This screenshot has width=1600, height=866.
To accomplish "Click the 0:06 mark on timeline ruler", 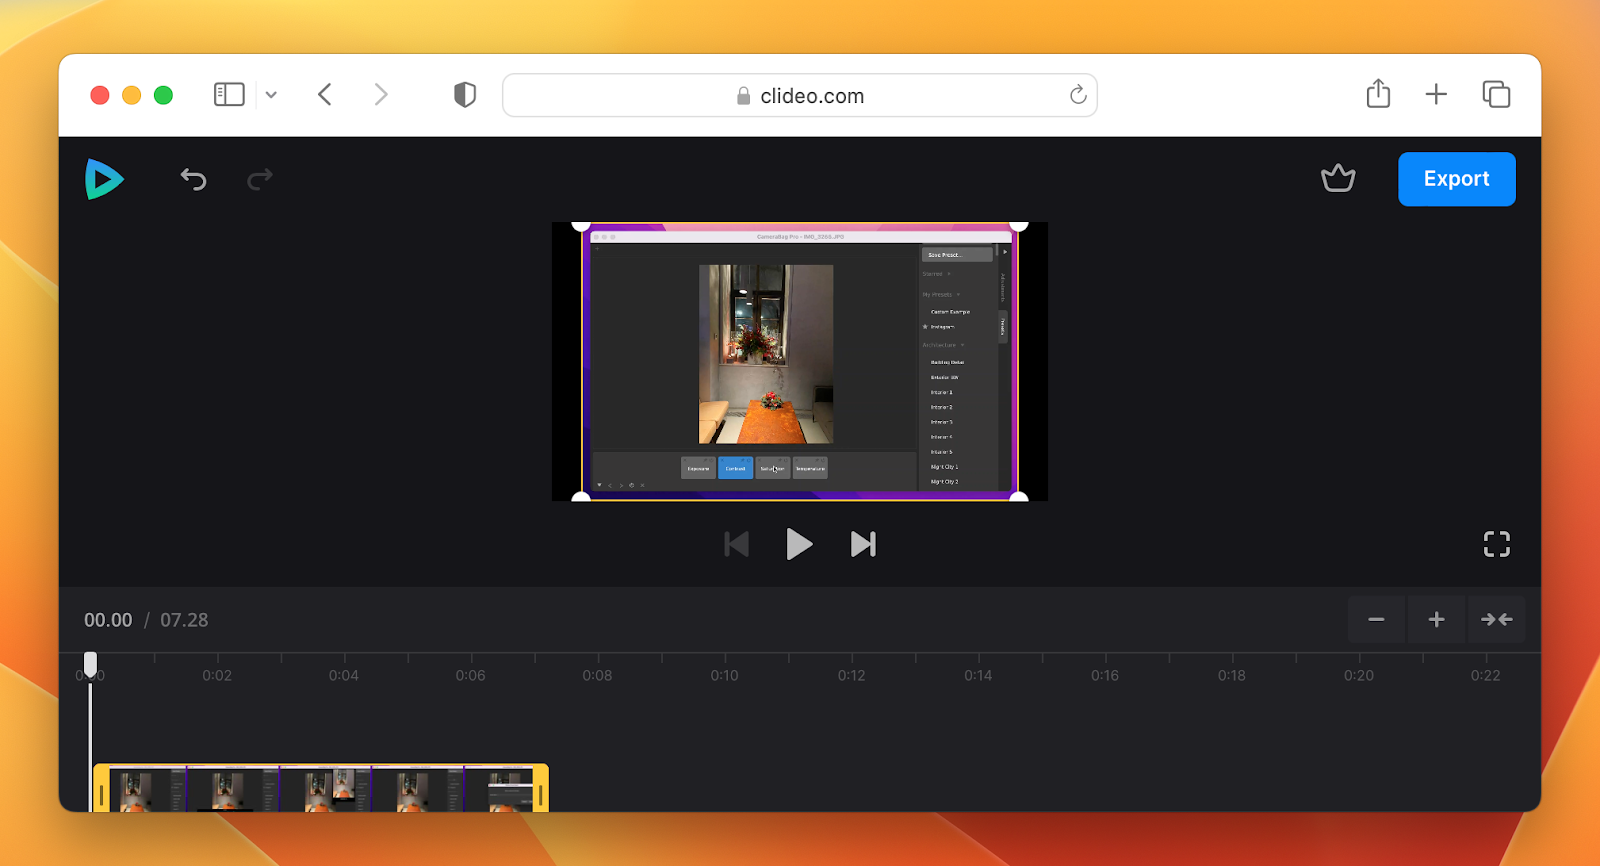I will tap(471, 675).
